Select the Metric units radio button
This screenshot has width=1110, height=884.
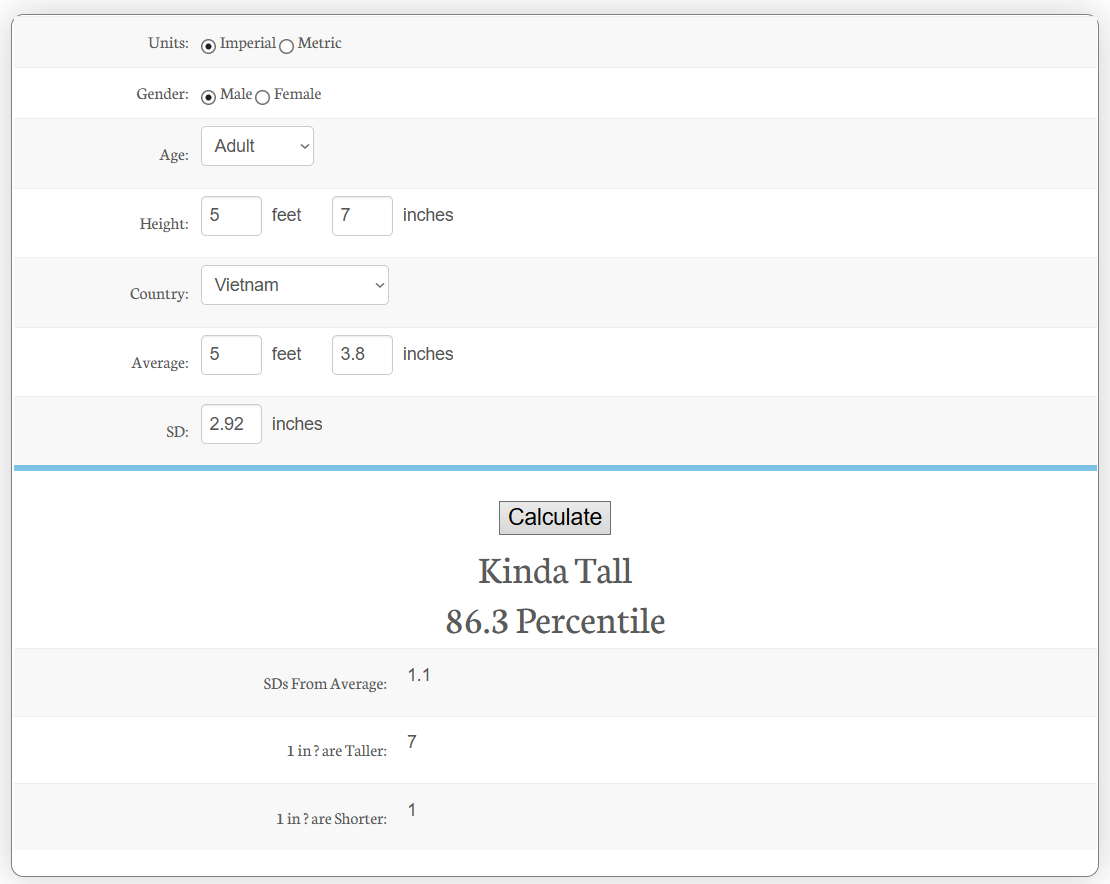(x=286, y=47)
